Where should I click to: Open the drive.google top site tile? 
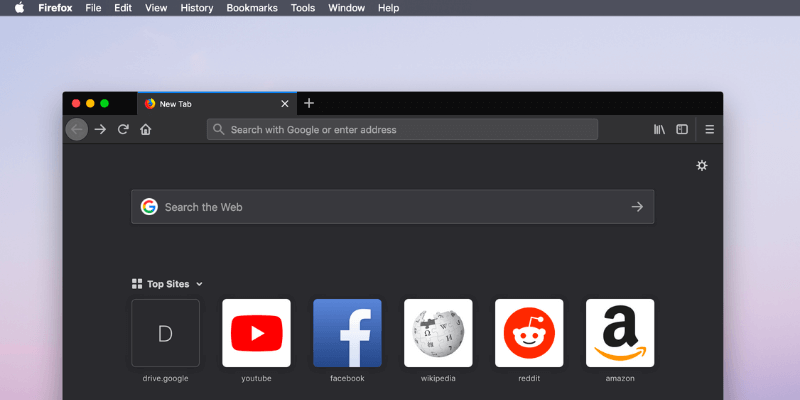coord(165,333)
